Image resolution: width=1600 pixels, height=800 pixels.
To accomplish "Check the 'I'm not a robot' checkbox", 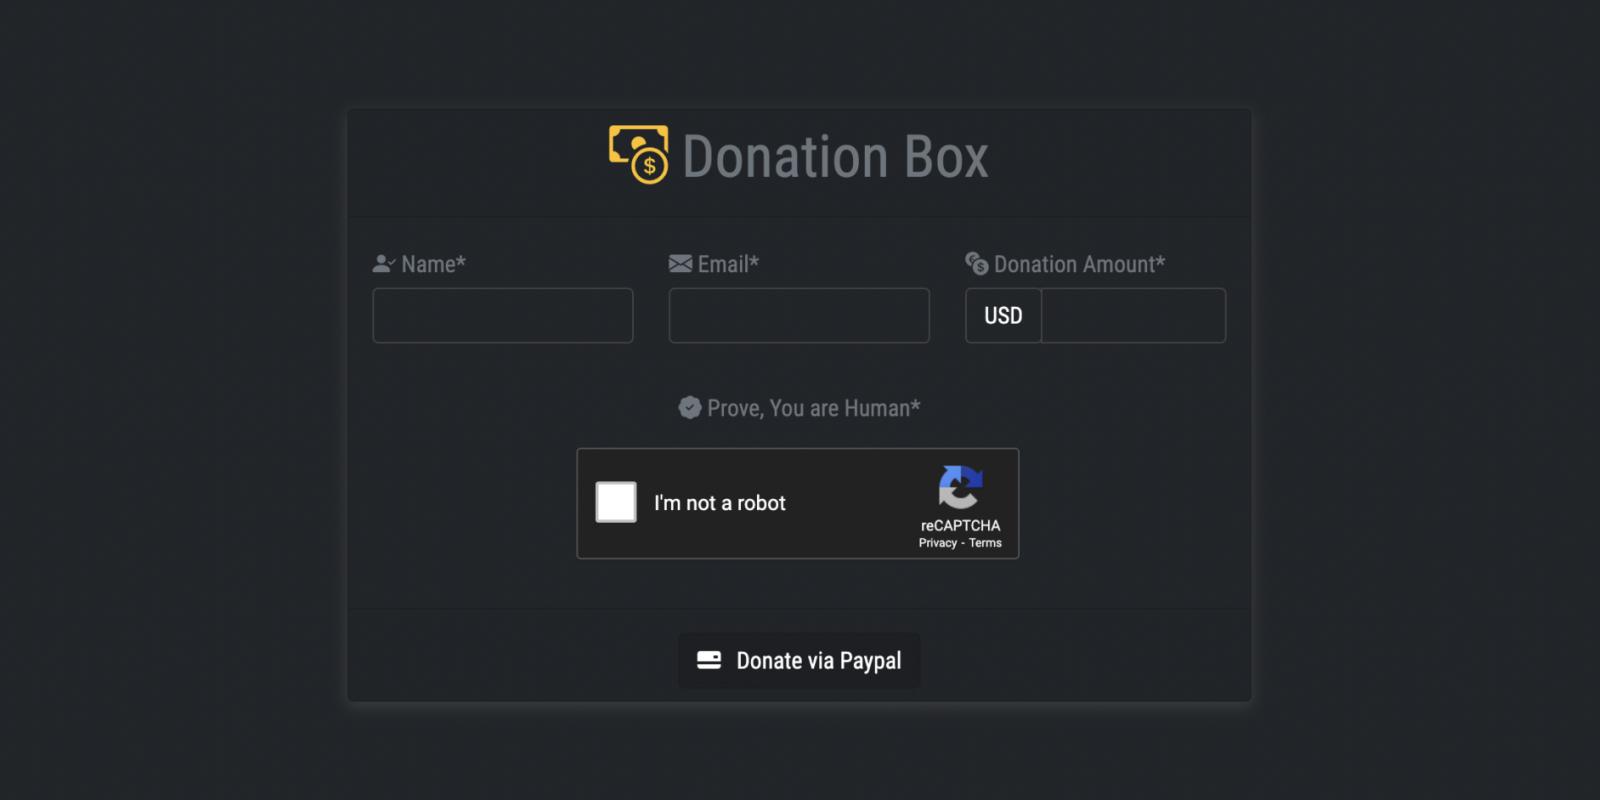I will [x=616, y=503].
